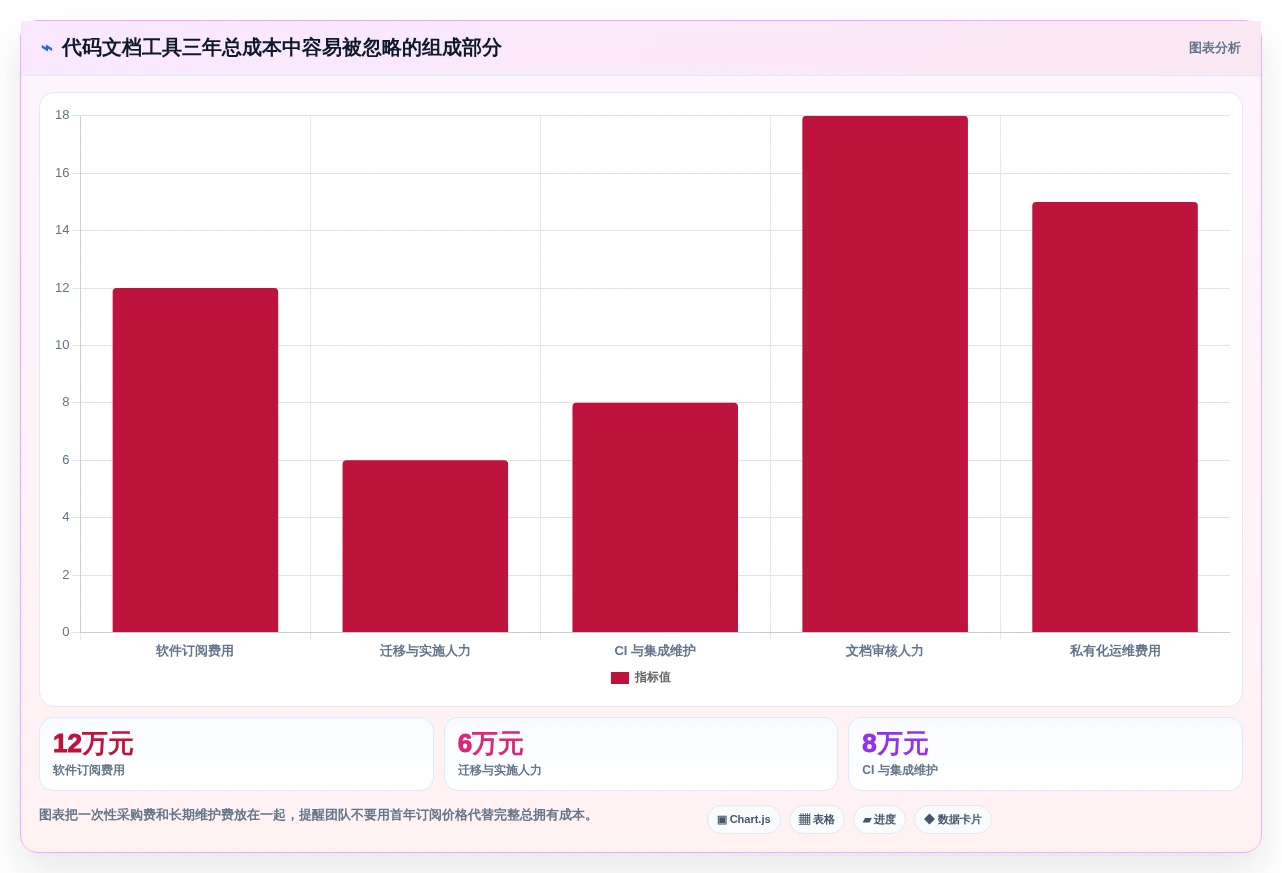The image size is (1282, 873).
Task: Click the x-axis label 文档审核人力
Action: coord(885,651)
